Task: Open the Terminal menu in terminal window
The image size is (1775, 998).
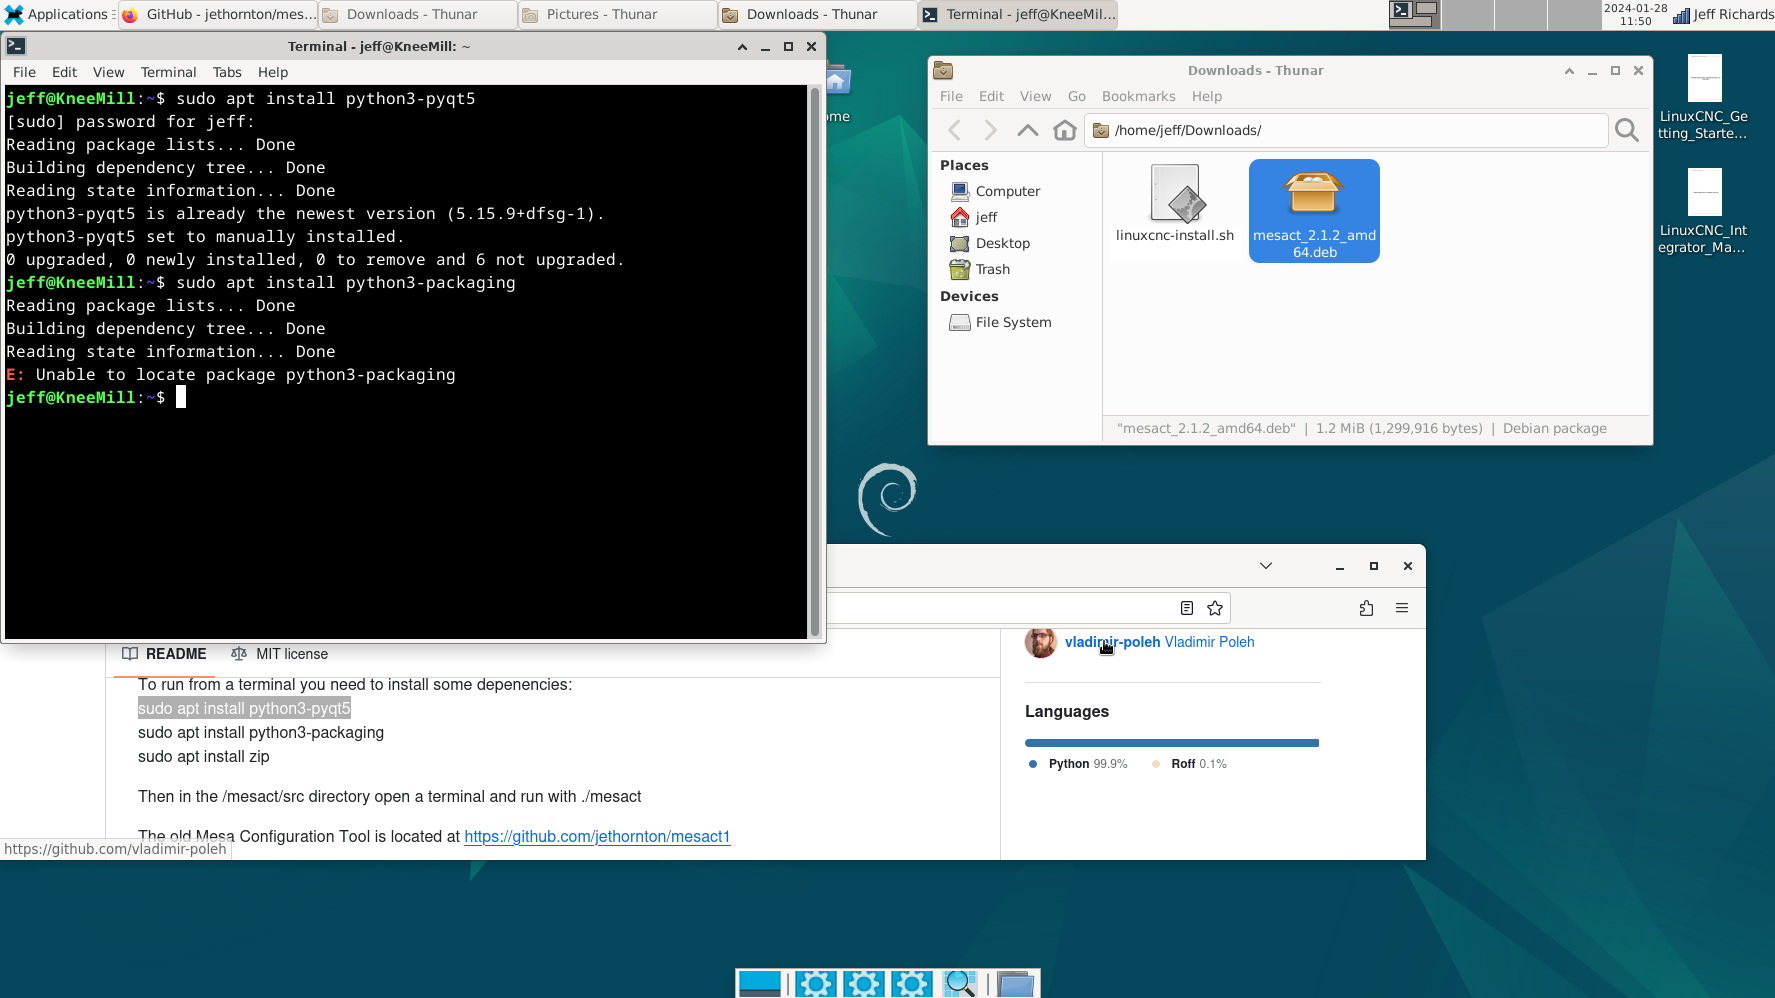Action: tap(168, 72)
